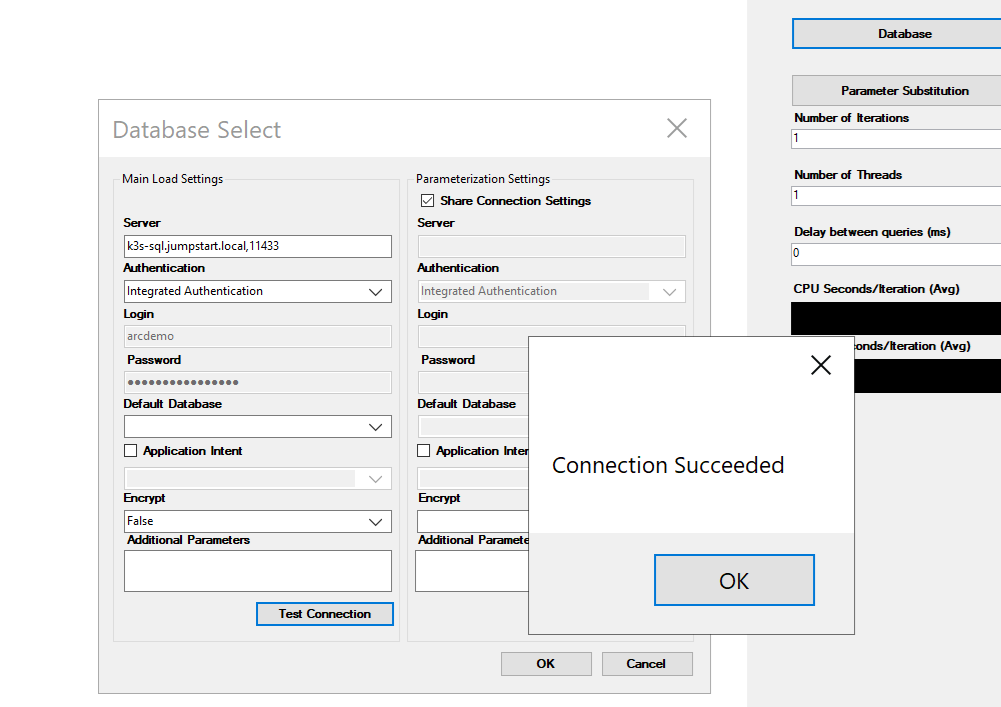Click OK on Connection Succeeded popup
Image resolution: width=1001 pixels, height=707 pixels.
coord(734,580)
